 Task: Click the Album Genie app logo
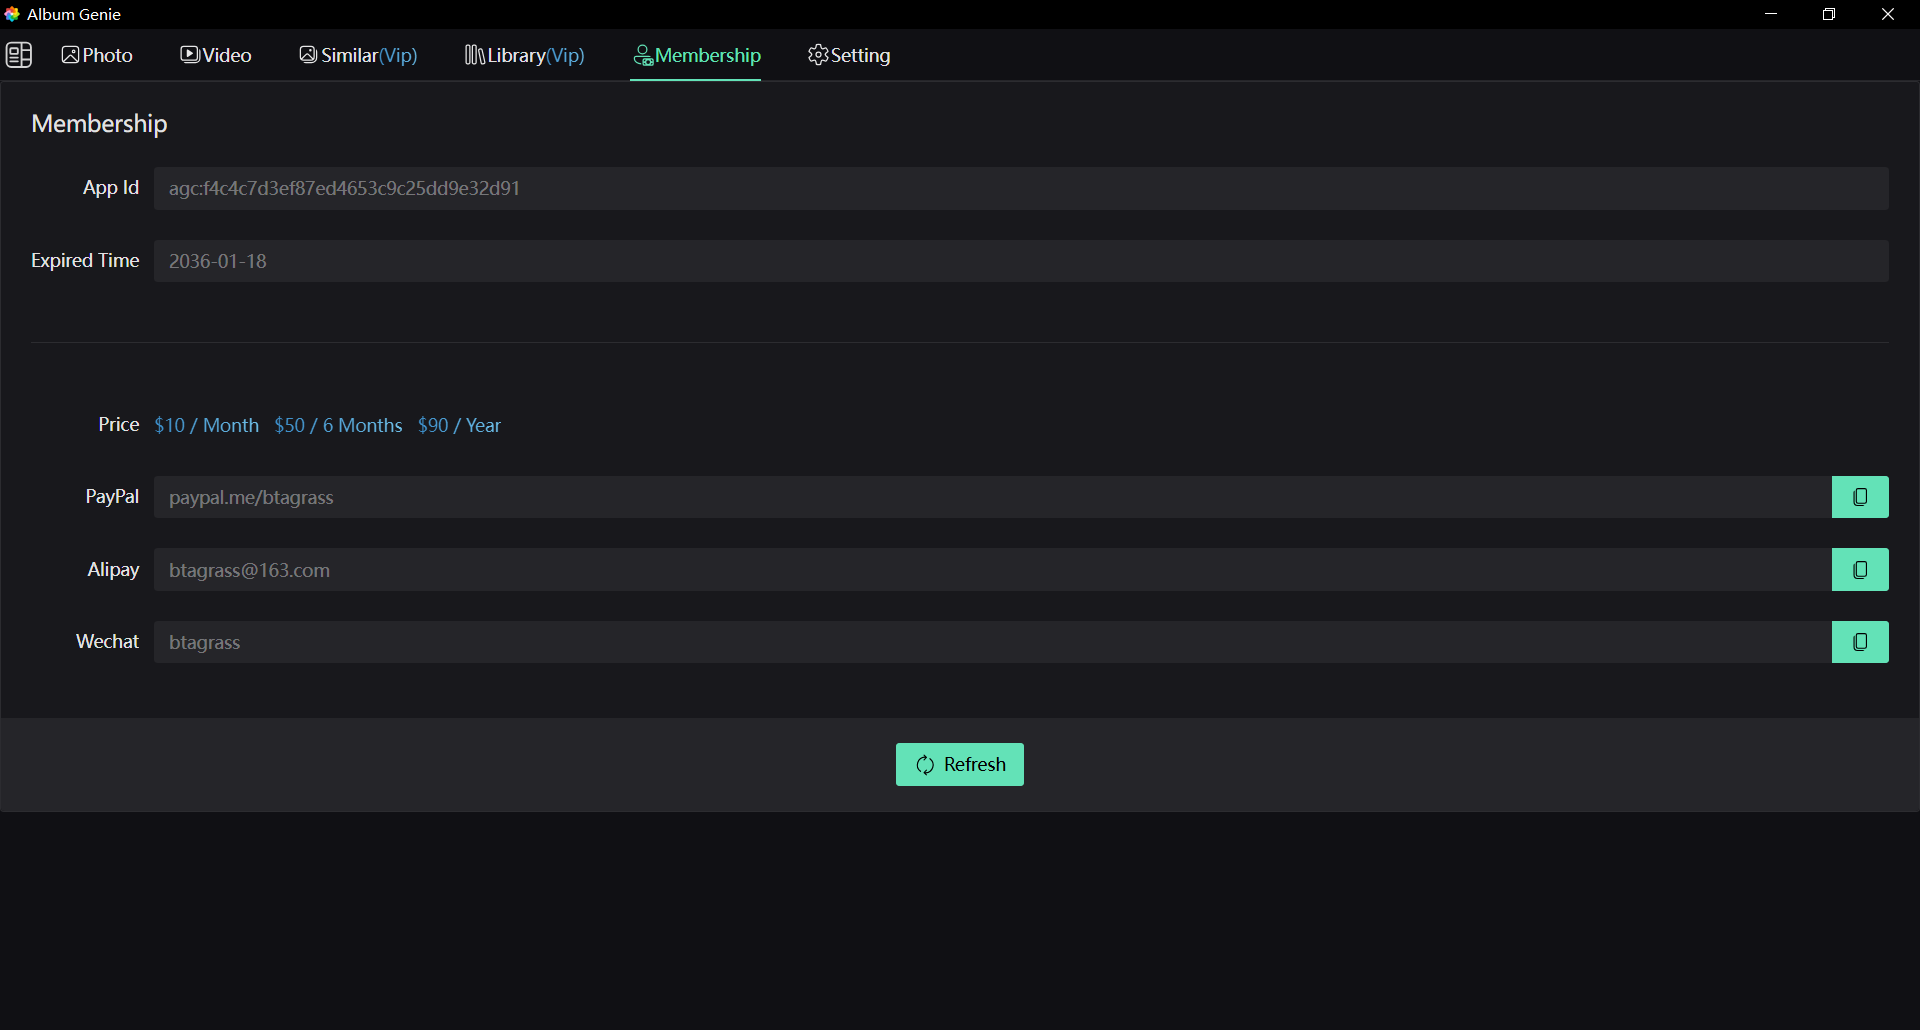pyautogui.click(x=12, y=14)
